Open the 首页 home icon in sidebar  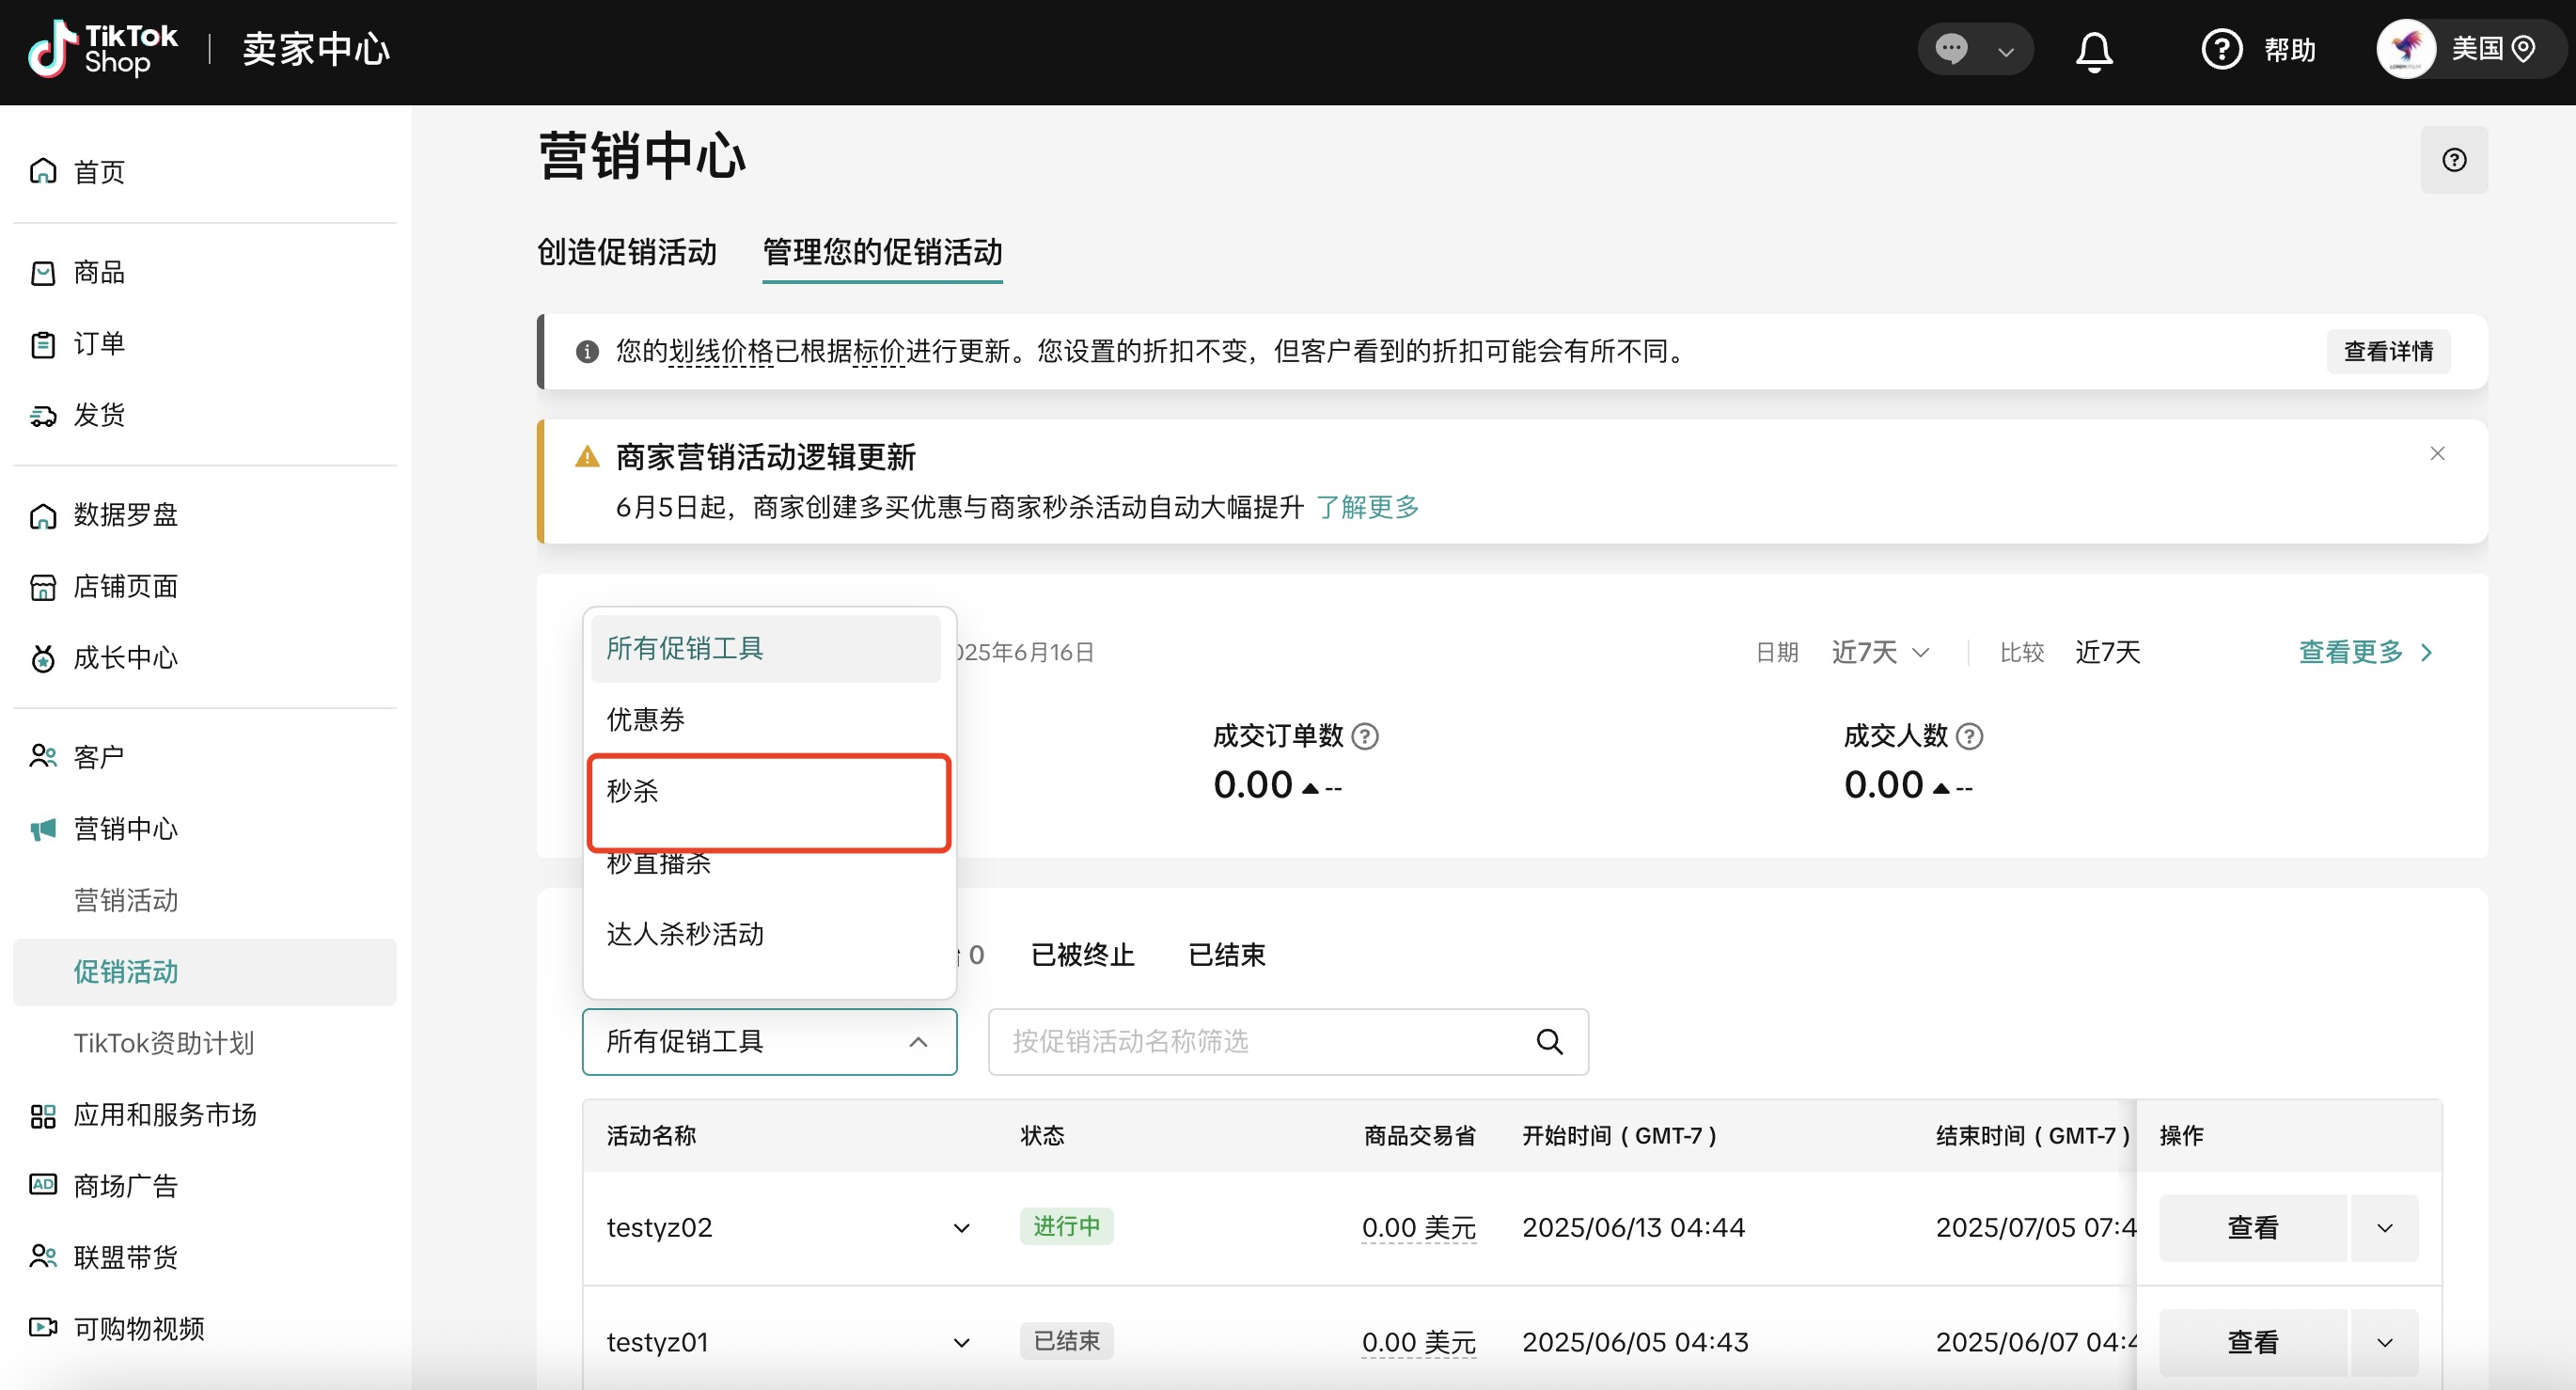click(43, 172)
